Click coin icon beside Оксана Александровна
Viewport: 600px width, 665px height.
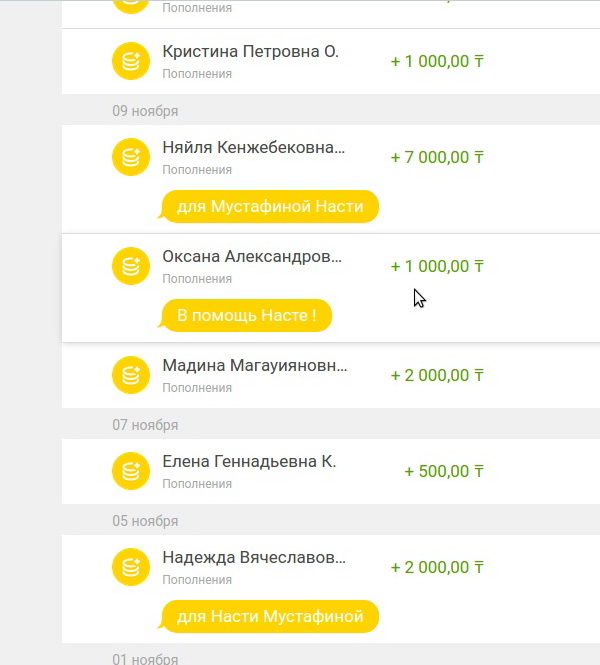point(130,266)
